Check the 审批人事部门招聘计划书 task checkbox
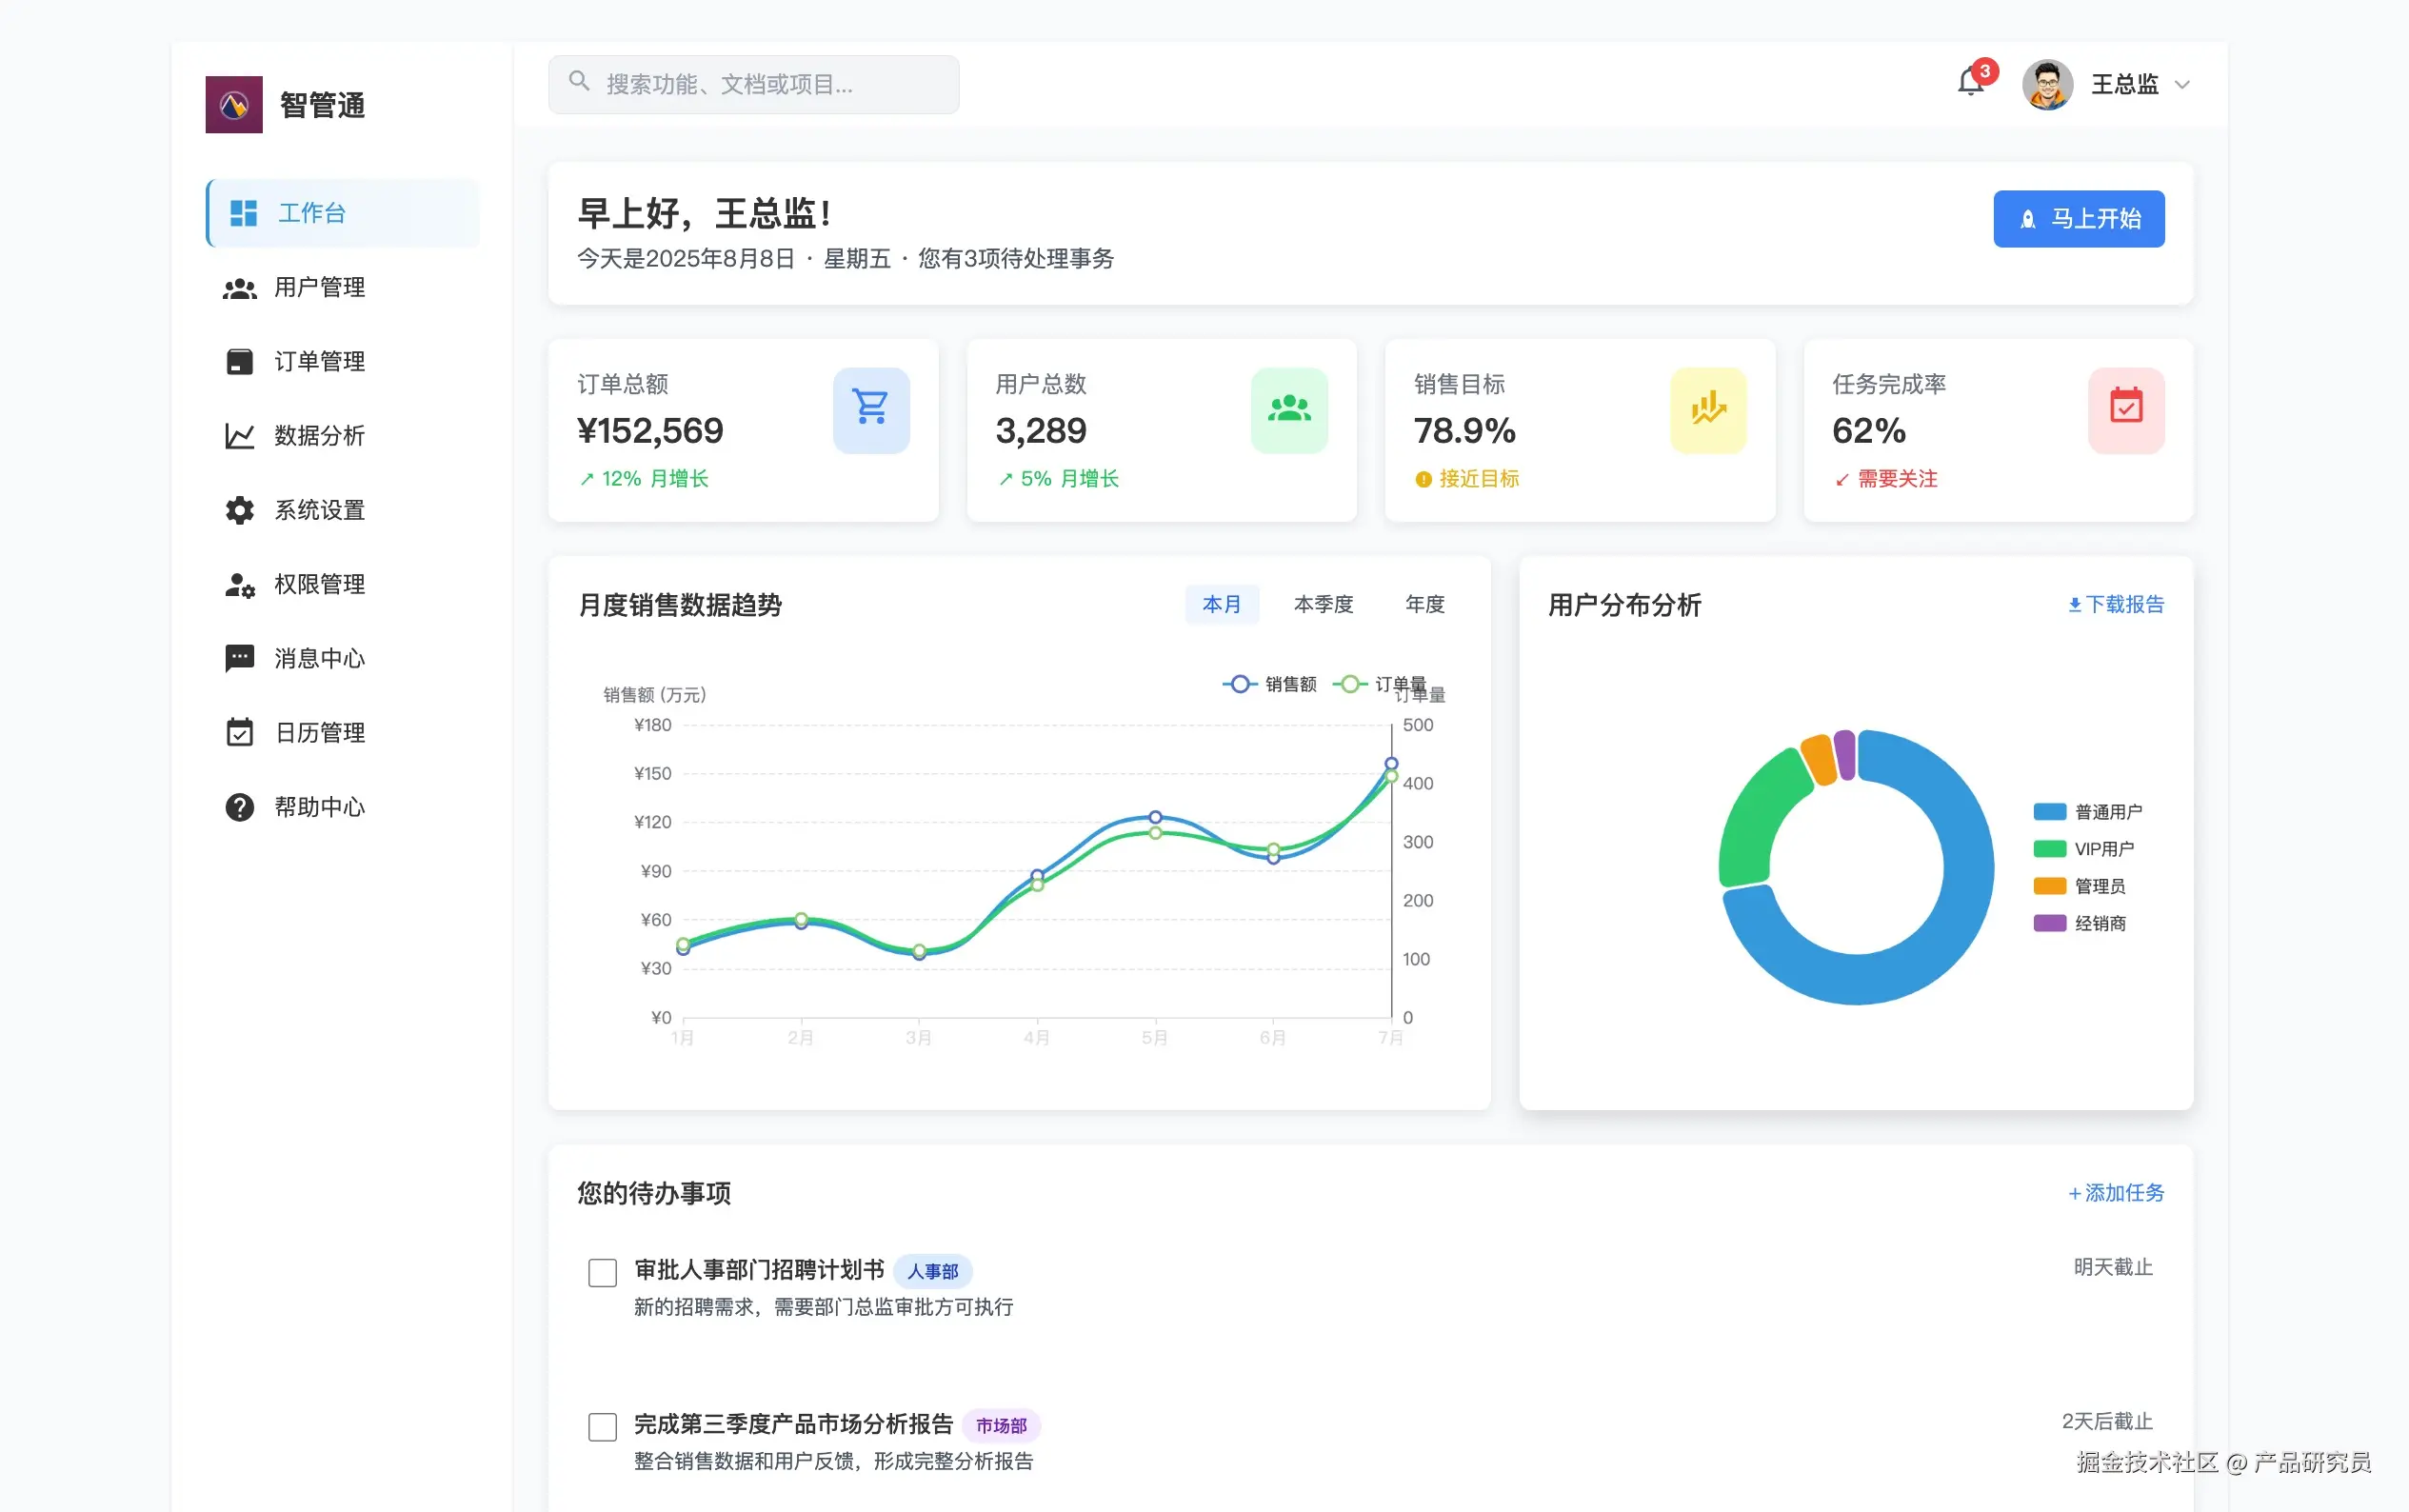The height and width of the screenshot is (1512, 2409). 602,1272
